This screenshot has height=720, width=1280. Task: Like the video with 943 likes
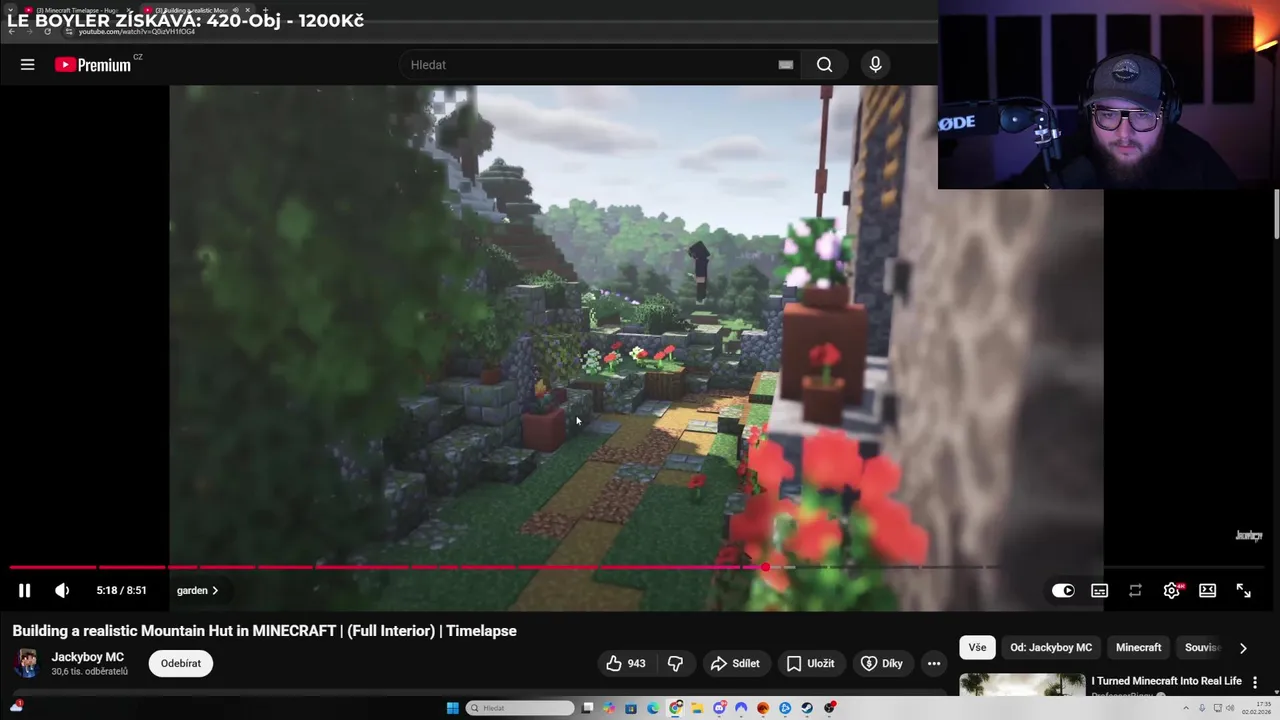627,663
